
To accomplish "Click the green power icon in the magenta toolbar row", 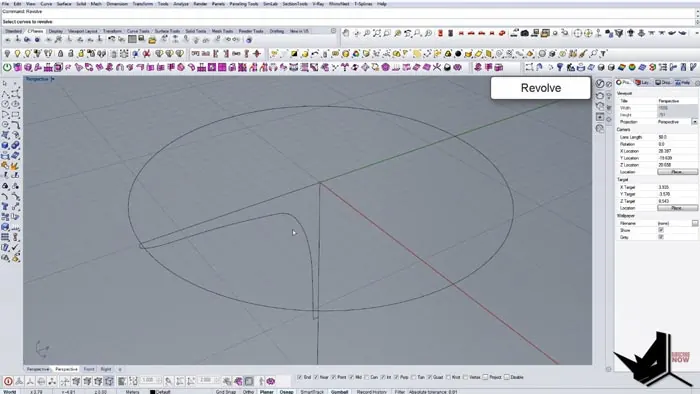I will click(x=7, y=67).
